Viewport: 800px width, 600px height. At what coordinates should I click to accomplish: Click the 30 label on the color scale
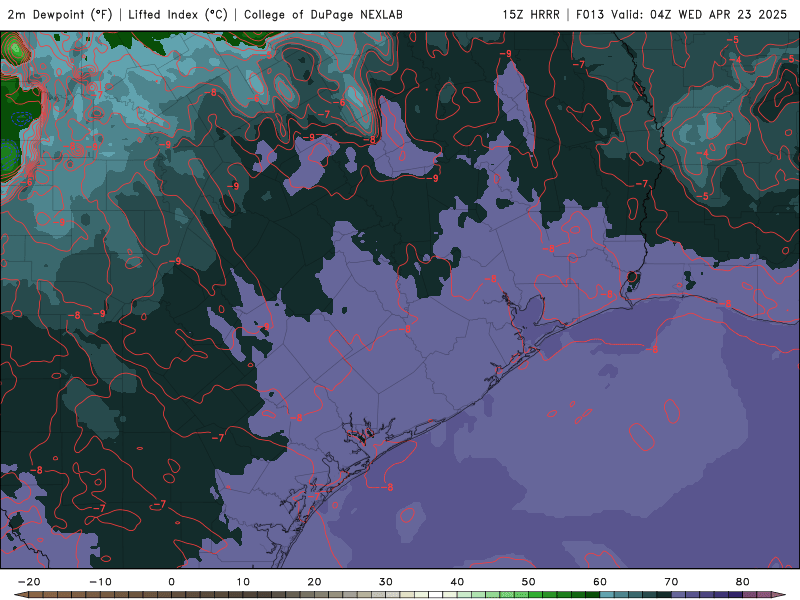click(x=386, y=582)
